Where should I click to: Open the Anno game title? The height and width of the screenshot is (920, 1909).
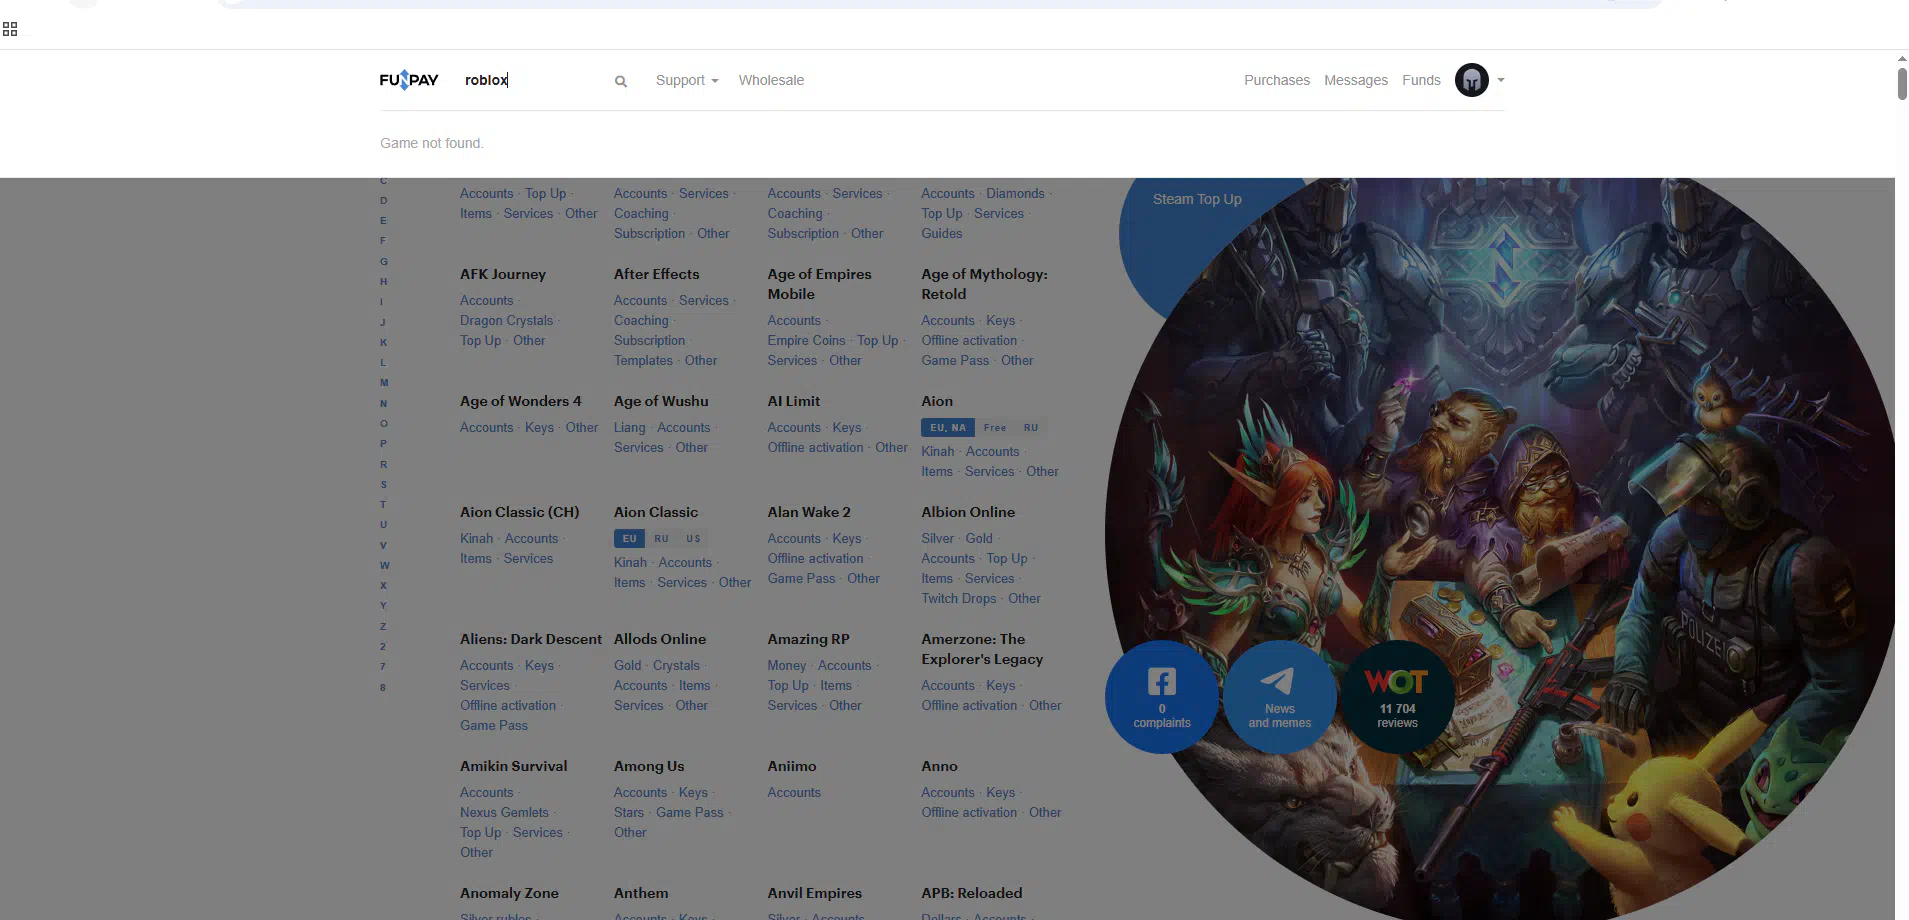[939, 766]
